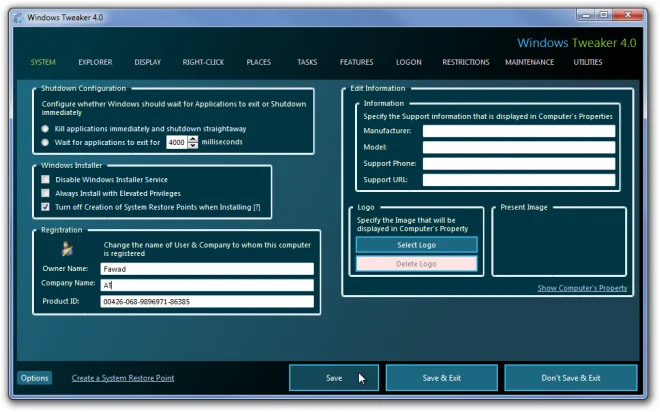Select Kill applications immediately radio button

coord(45,129)
